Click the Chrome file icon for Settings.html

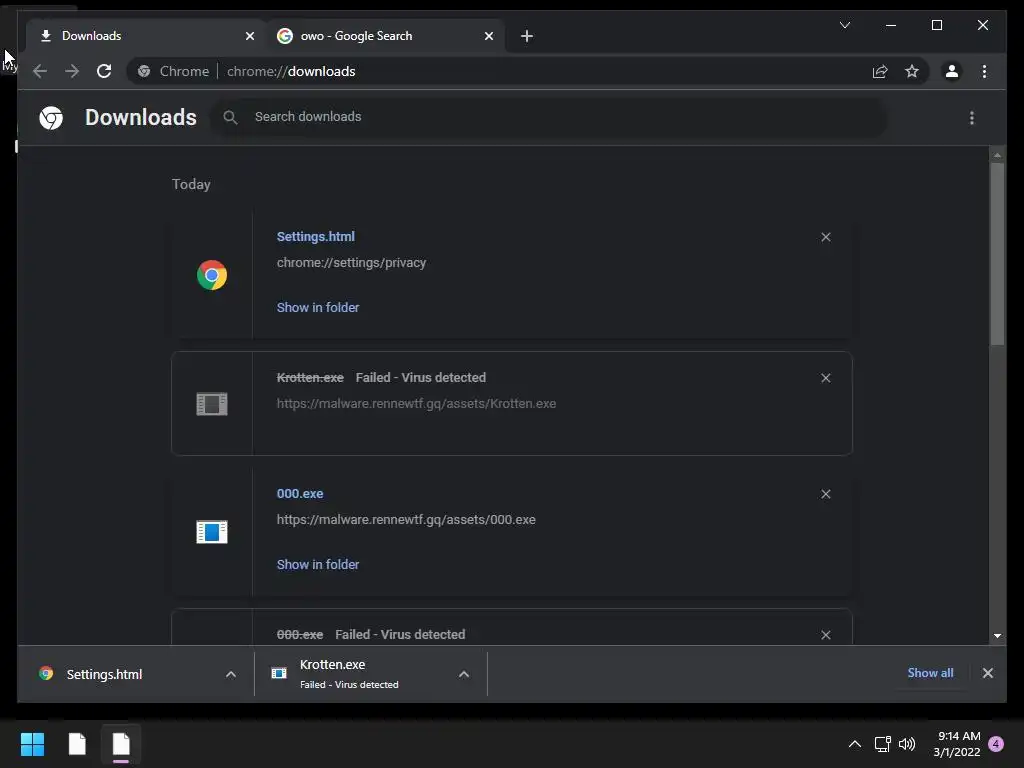point(212,275)
